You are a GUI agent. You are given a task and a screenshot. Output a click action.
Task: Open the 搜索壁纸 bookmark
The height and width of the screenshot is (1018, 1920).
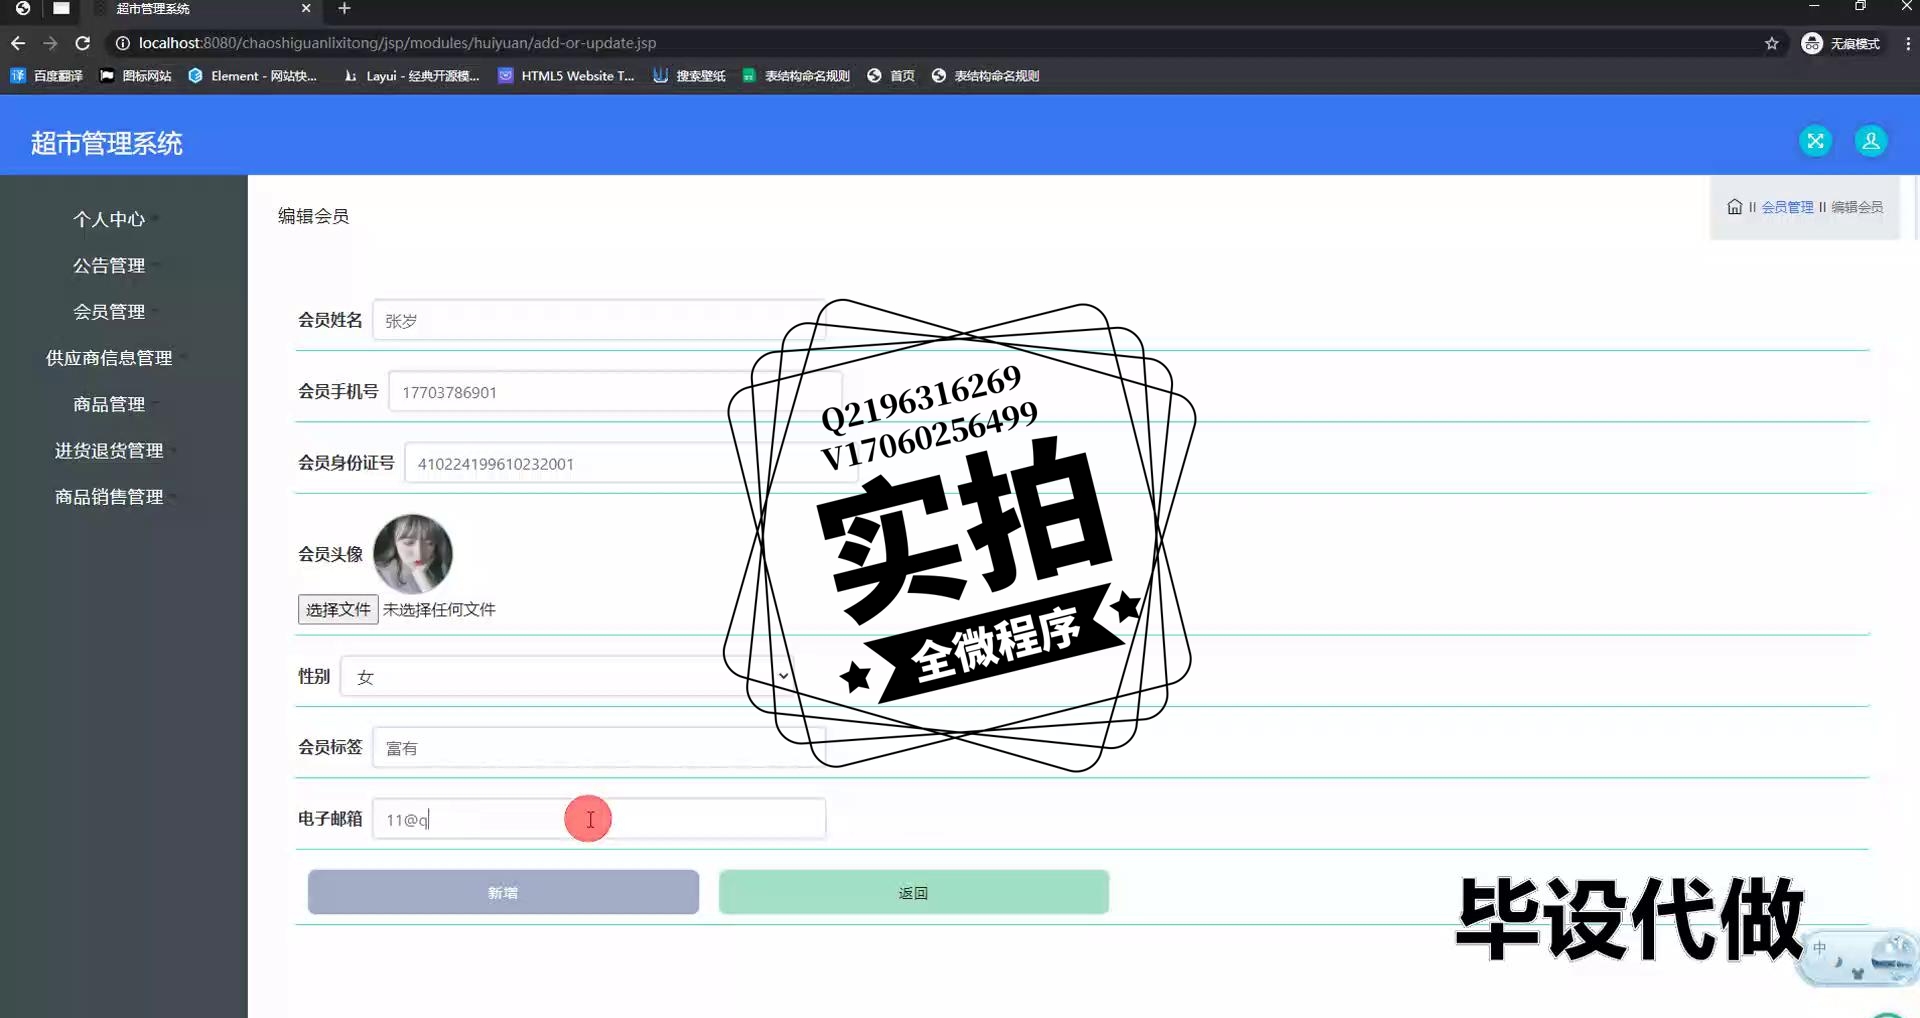click(689, 76)
